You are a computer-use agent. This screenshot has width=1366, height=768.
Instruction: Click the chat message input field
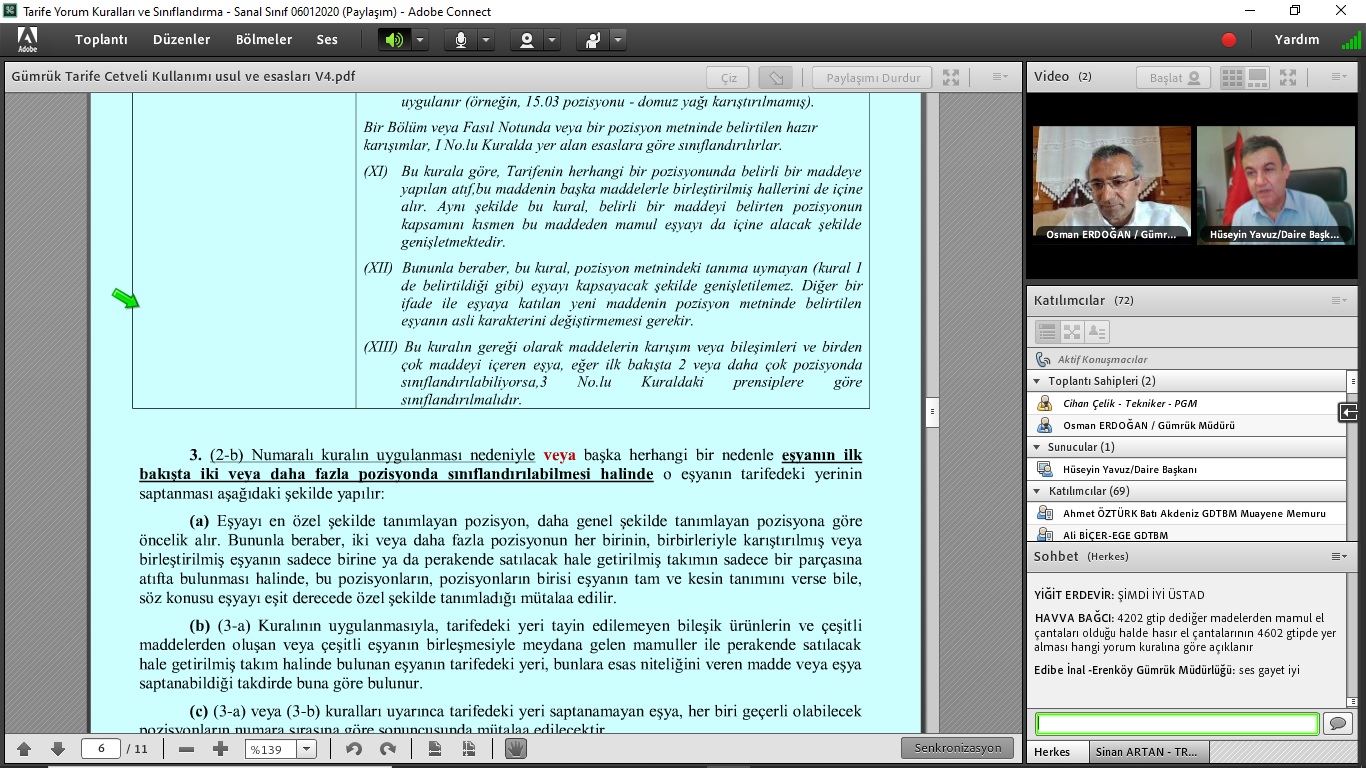[1176, 723]
